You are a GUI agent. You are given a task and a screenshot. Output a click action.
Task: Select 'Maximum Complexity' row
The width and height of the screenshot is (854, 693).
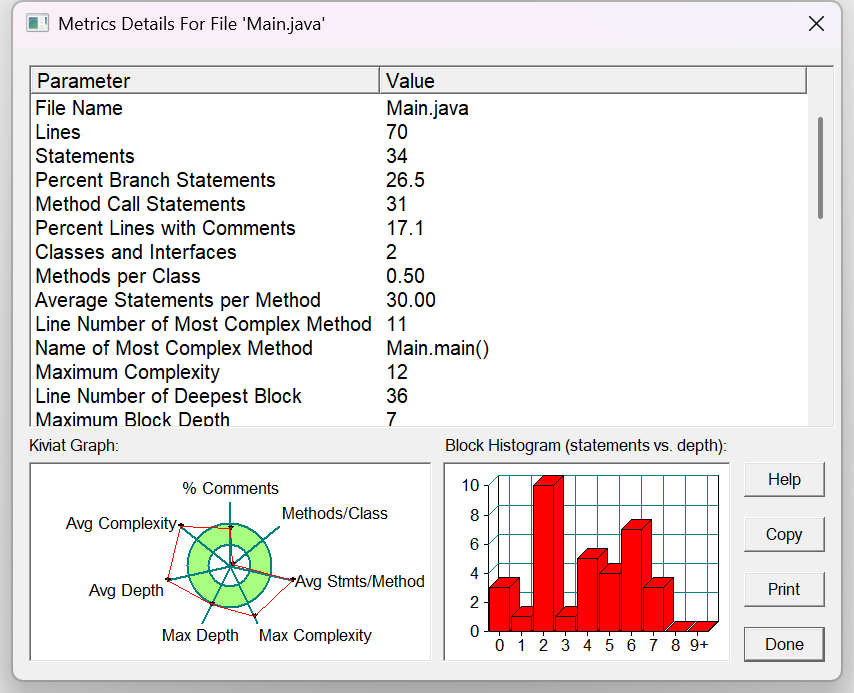coord(418,372)
